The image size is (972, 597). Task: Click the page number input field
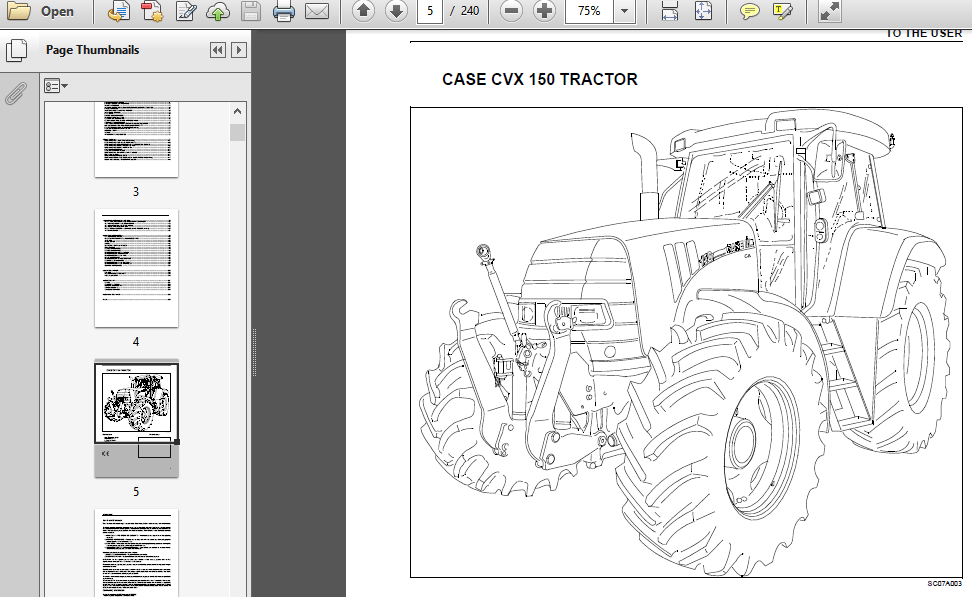pyautogui.click(x=430, y=11)
